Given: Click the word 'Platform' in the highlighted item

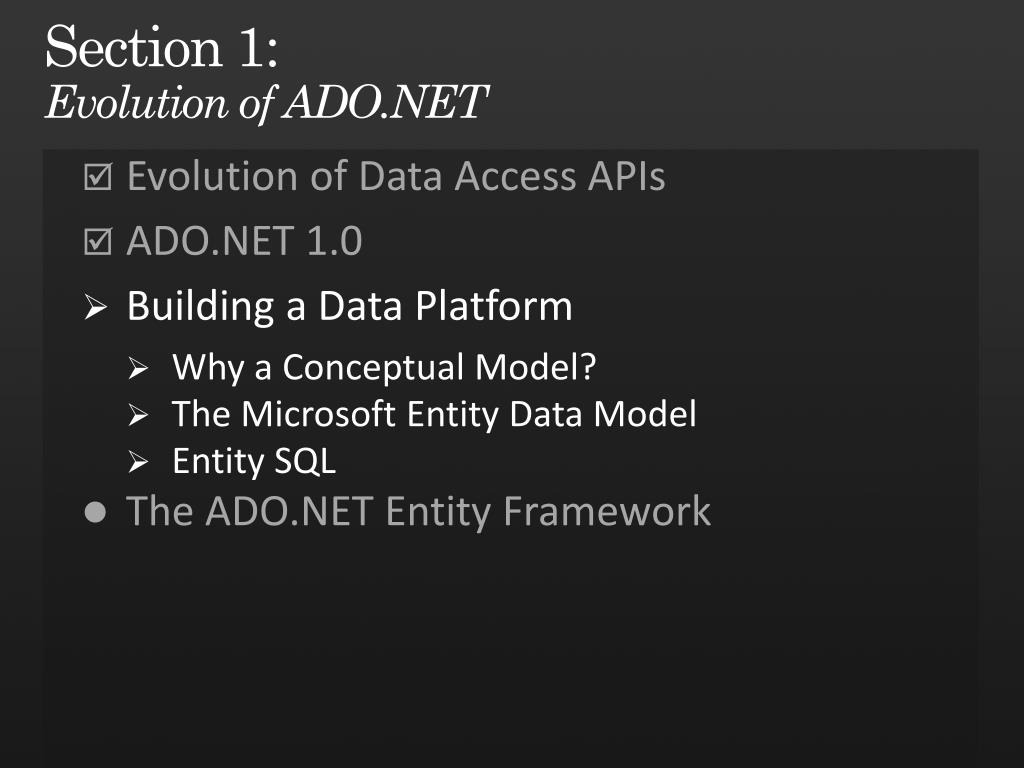Looking at the screenshot, I should click(494, 306).
